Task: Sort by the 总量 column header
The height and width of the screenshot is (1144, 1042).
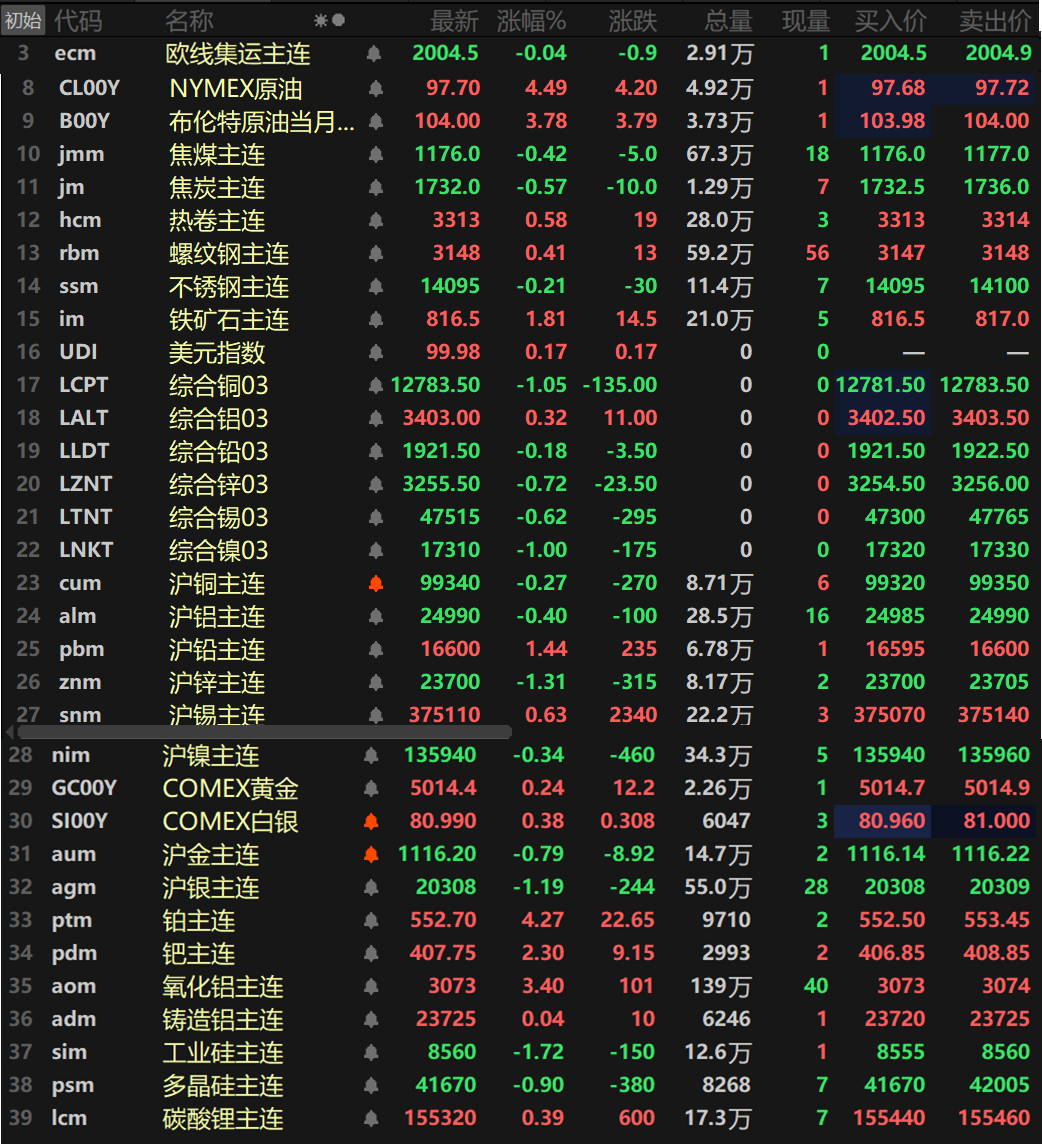Action: 728,20
